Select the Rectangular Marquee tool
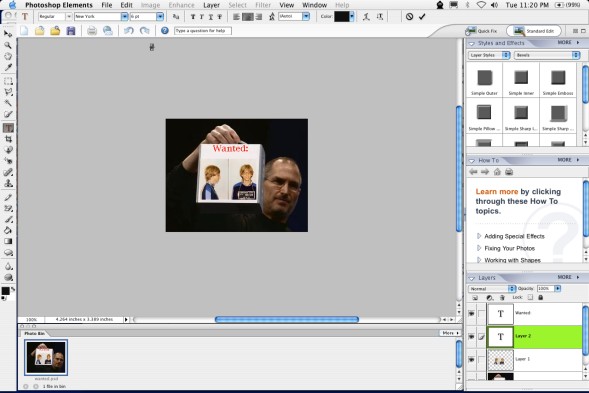The image size is (589, 393). click(8, 81)
